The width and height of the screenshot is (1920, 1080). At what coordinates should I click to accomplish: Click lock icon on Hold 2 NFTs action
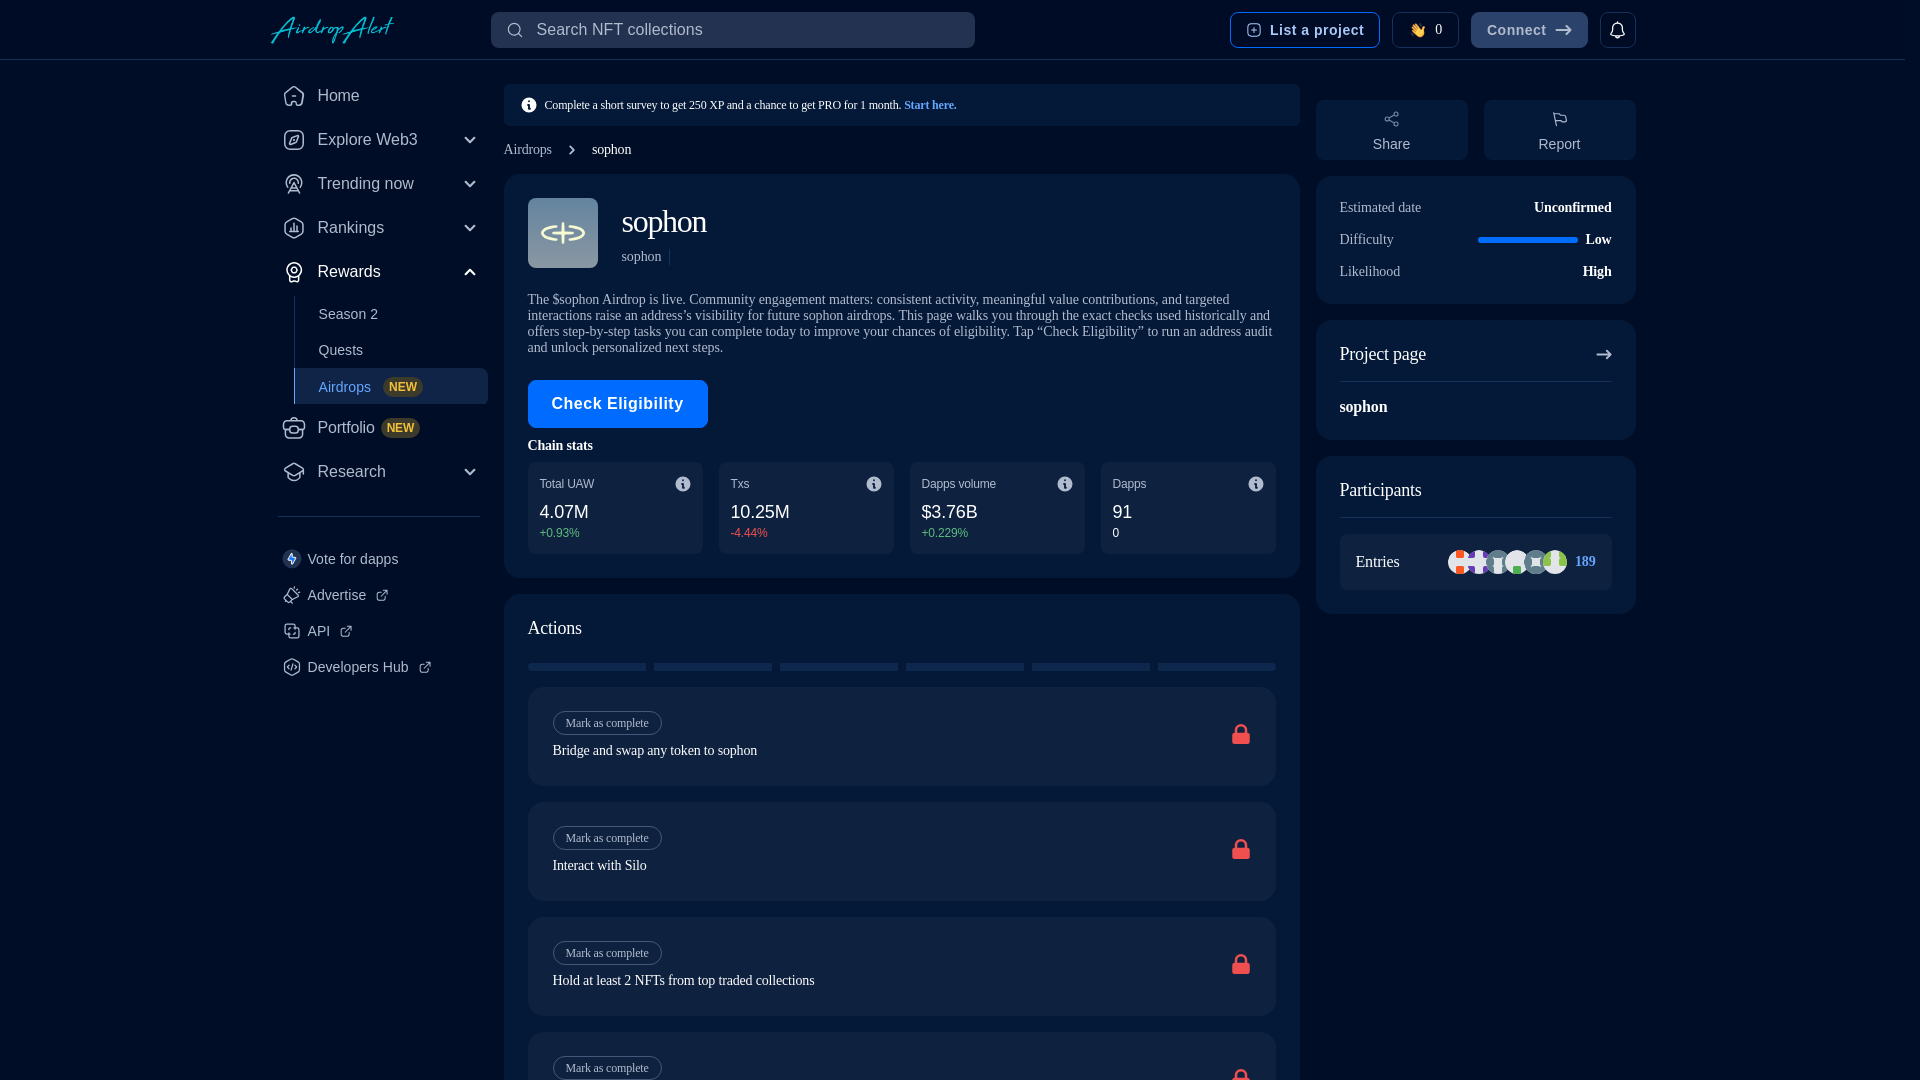click(1240, 965)
